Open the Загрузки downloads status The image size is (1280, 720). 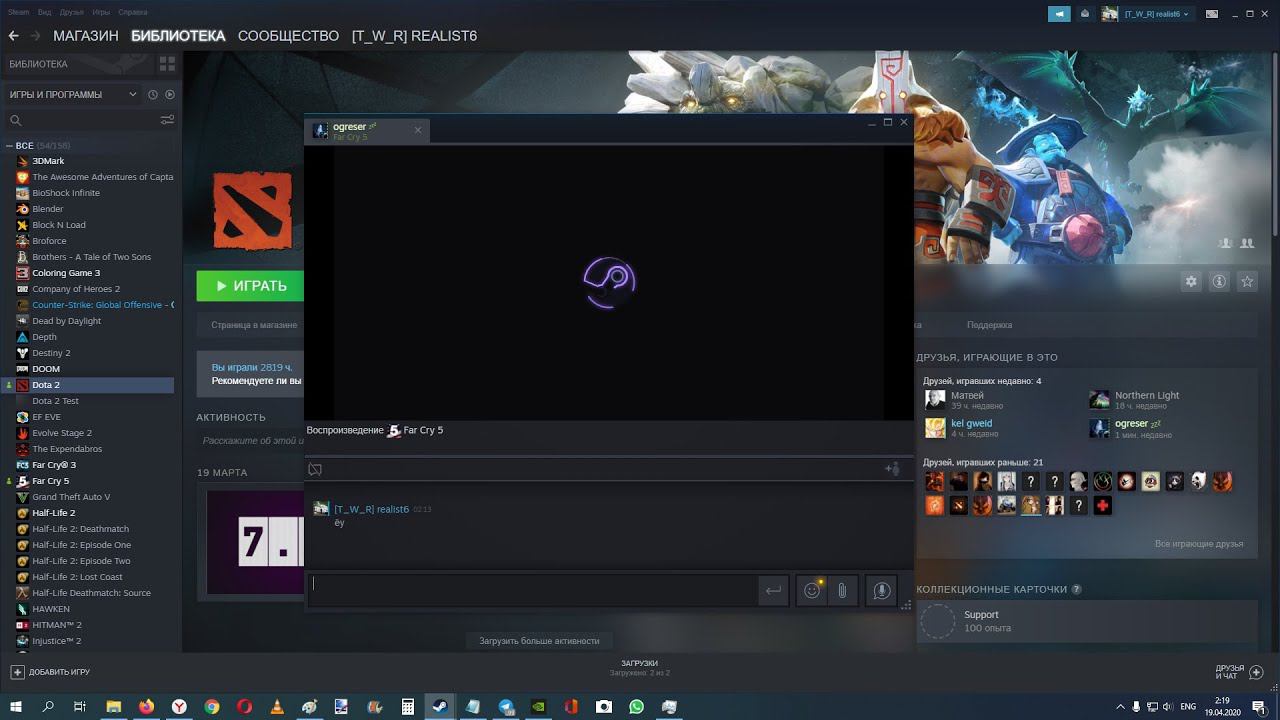(639, 668)
